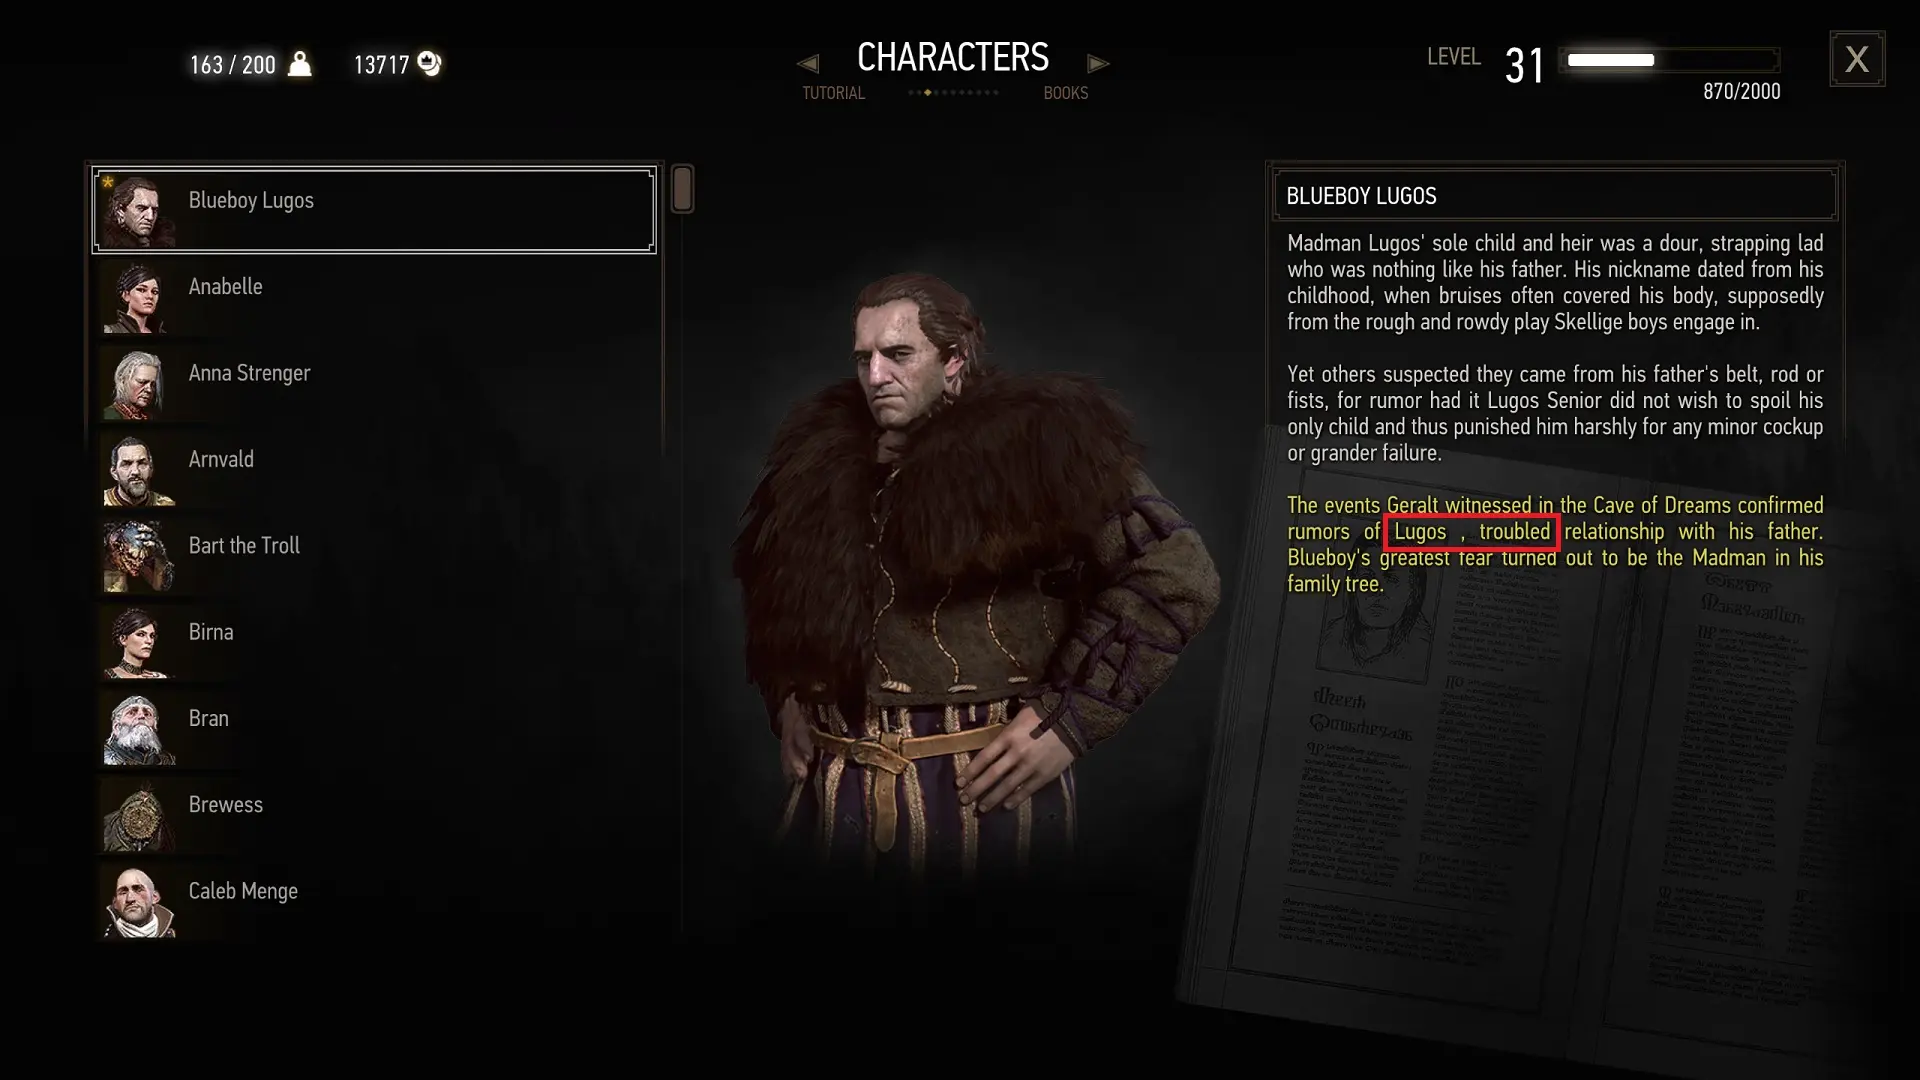Select Anabelle's portrait in the list
The image size is (1920, 1080).
coord(138,297)
